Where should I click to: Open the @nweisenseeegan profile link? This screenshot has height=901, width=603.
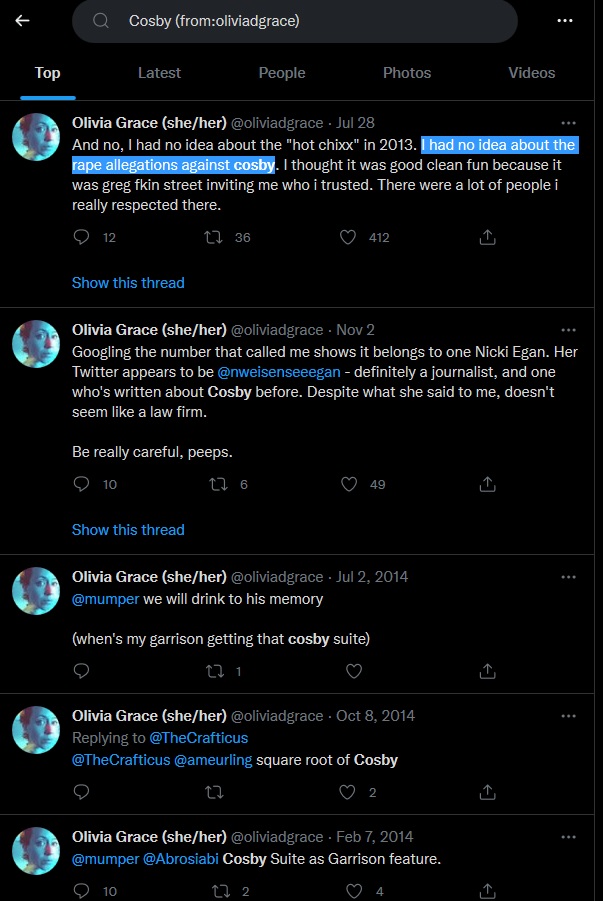279,372
